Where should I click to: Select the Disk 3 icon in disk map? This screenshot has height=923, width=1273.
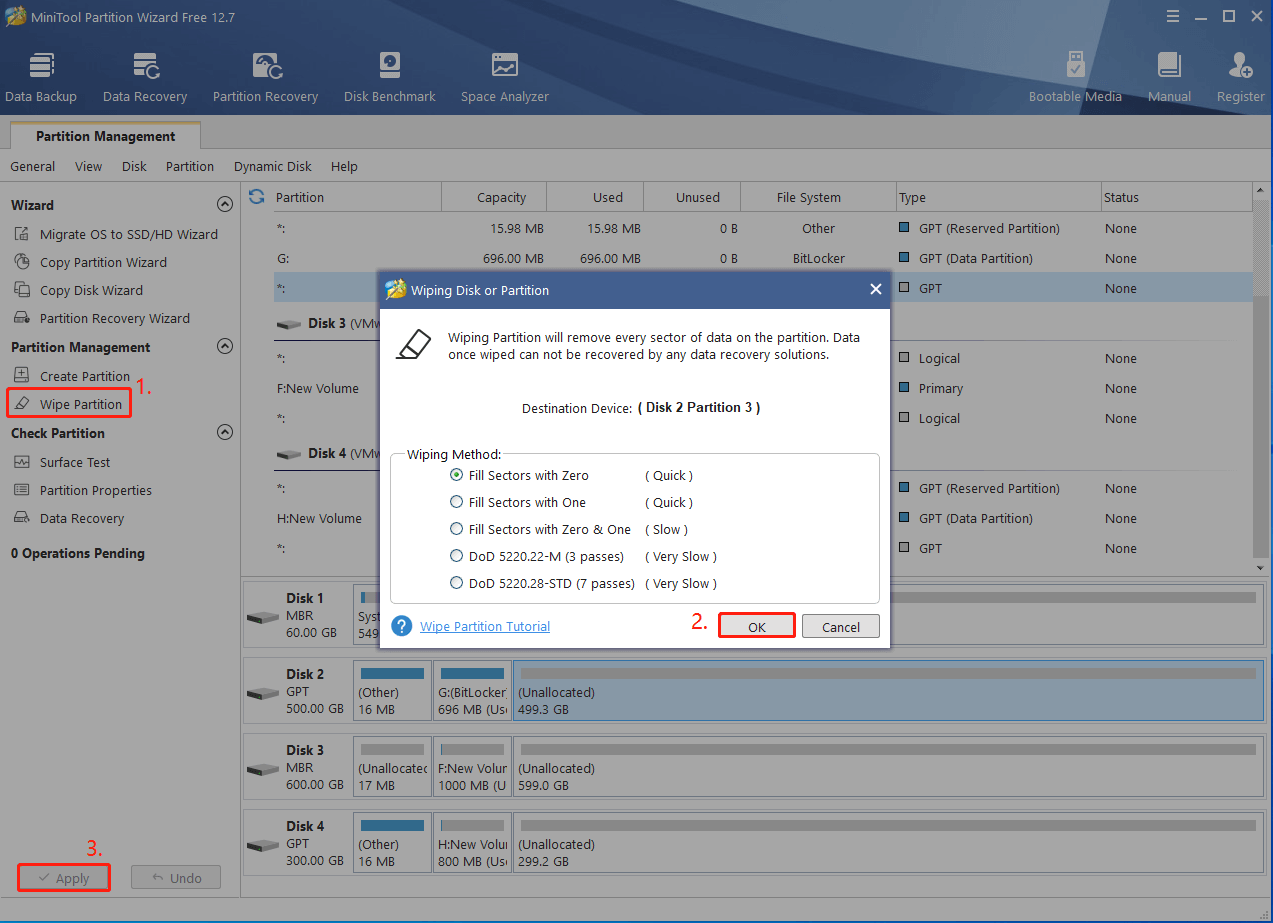click(x=263, y=768)
